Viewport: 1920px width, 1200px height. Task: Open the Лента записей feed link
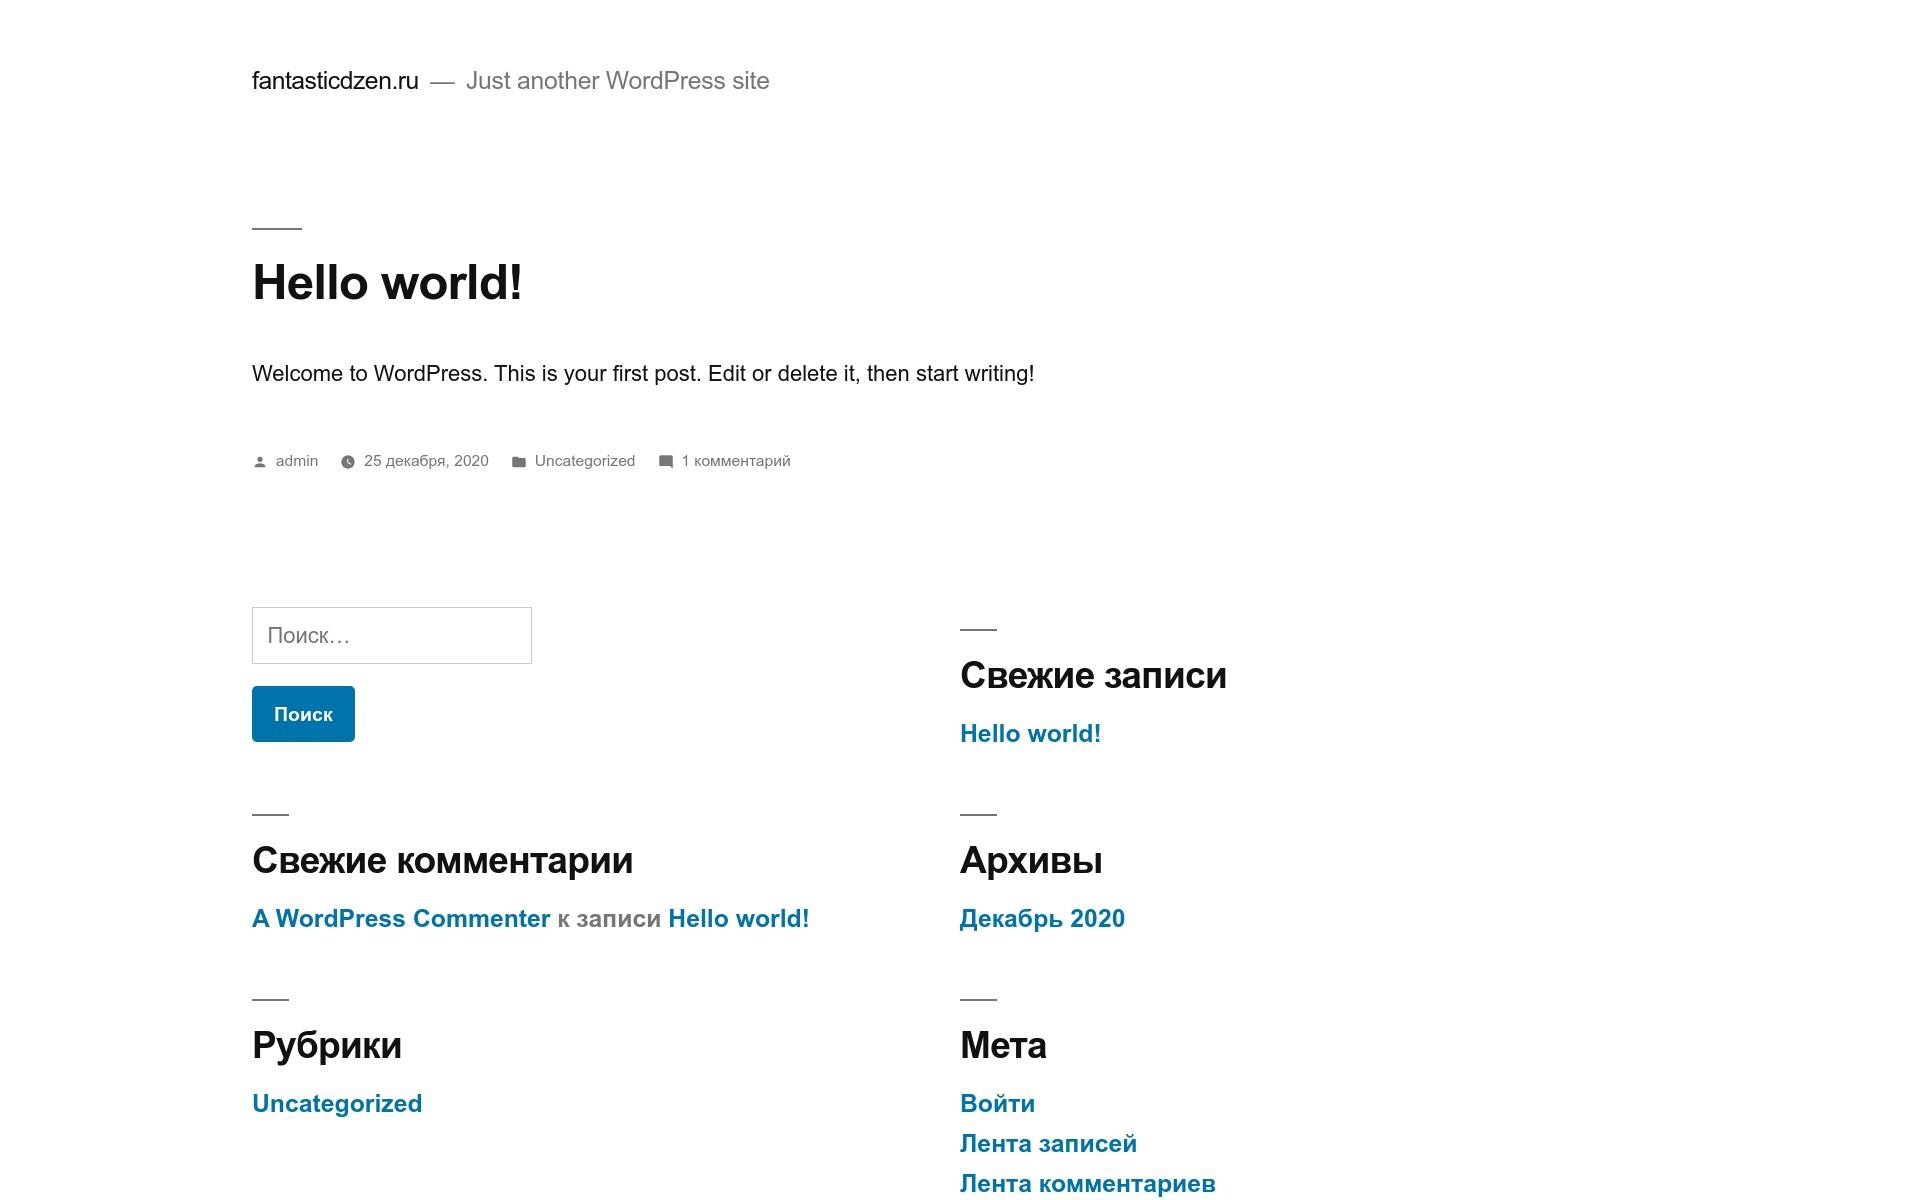pyautogui.click(x=1048, y=1144)
